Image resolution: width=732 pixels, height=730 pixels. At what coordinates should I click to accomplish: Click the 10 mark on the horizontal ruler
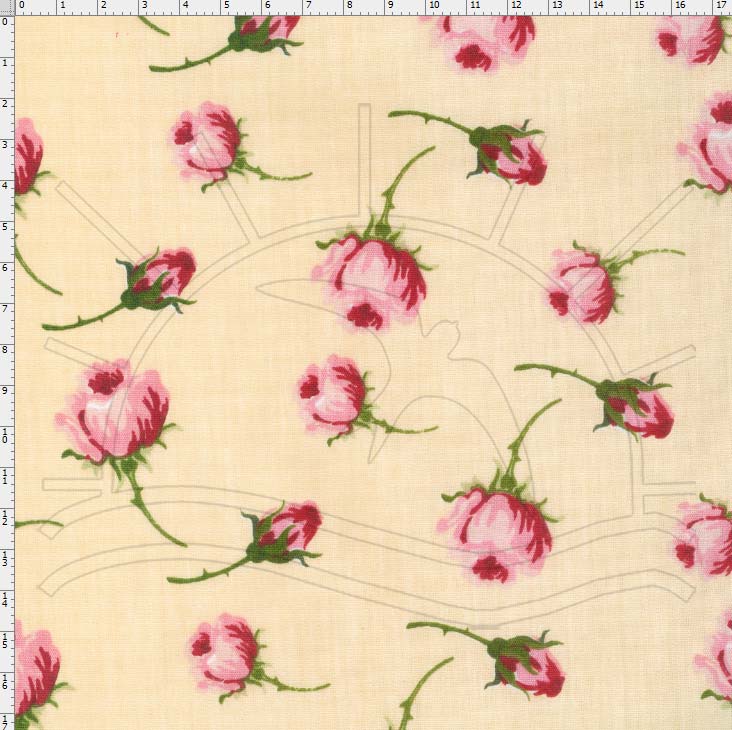click(434, 5)
